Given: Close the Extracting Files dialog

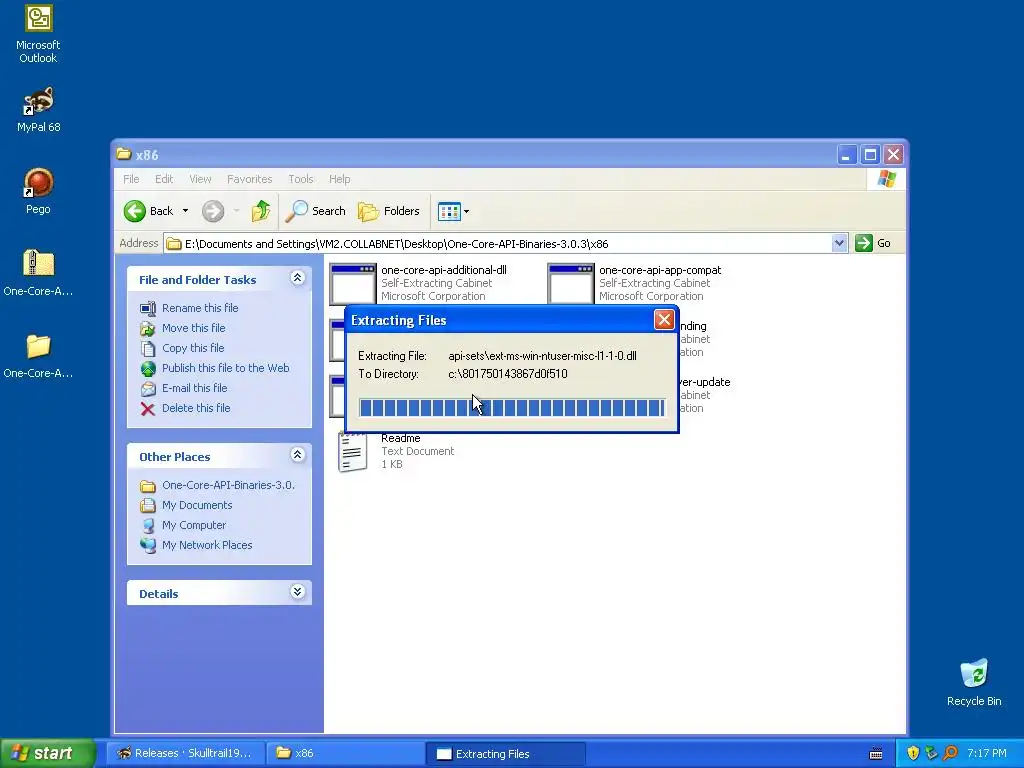Looking at the screenshot, I should coord(664,319).
